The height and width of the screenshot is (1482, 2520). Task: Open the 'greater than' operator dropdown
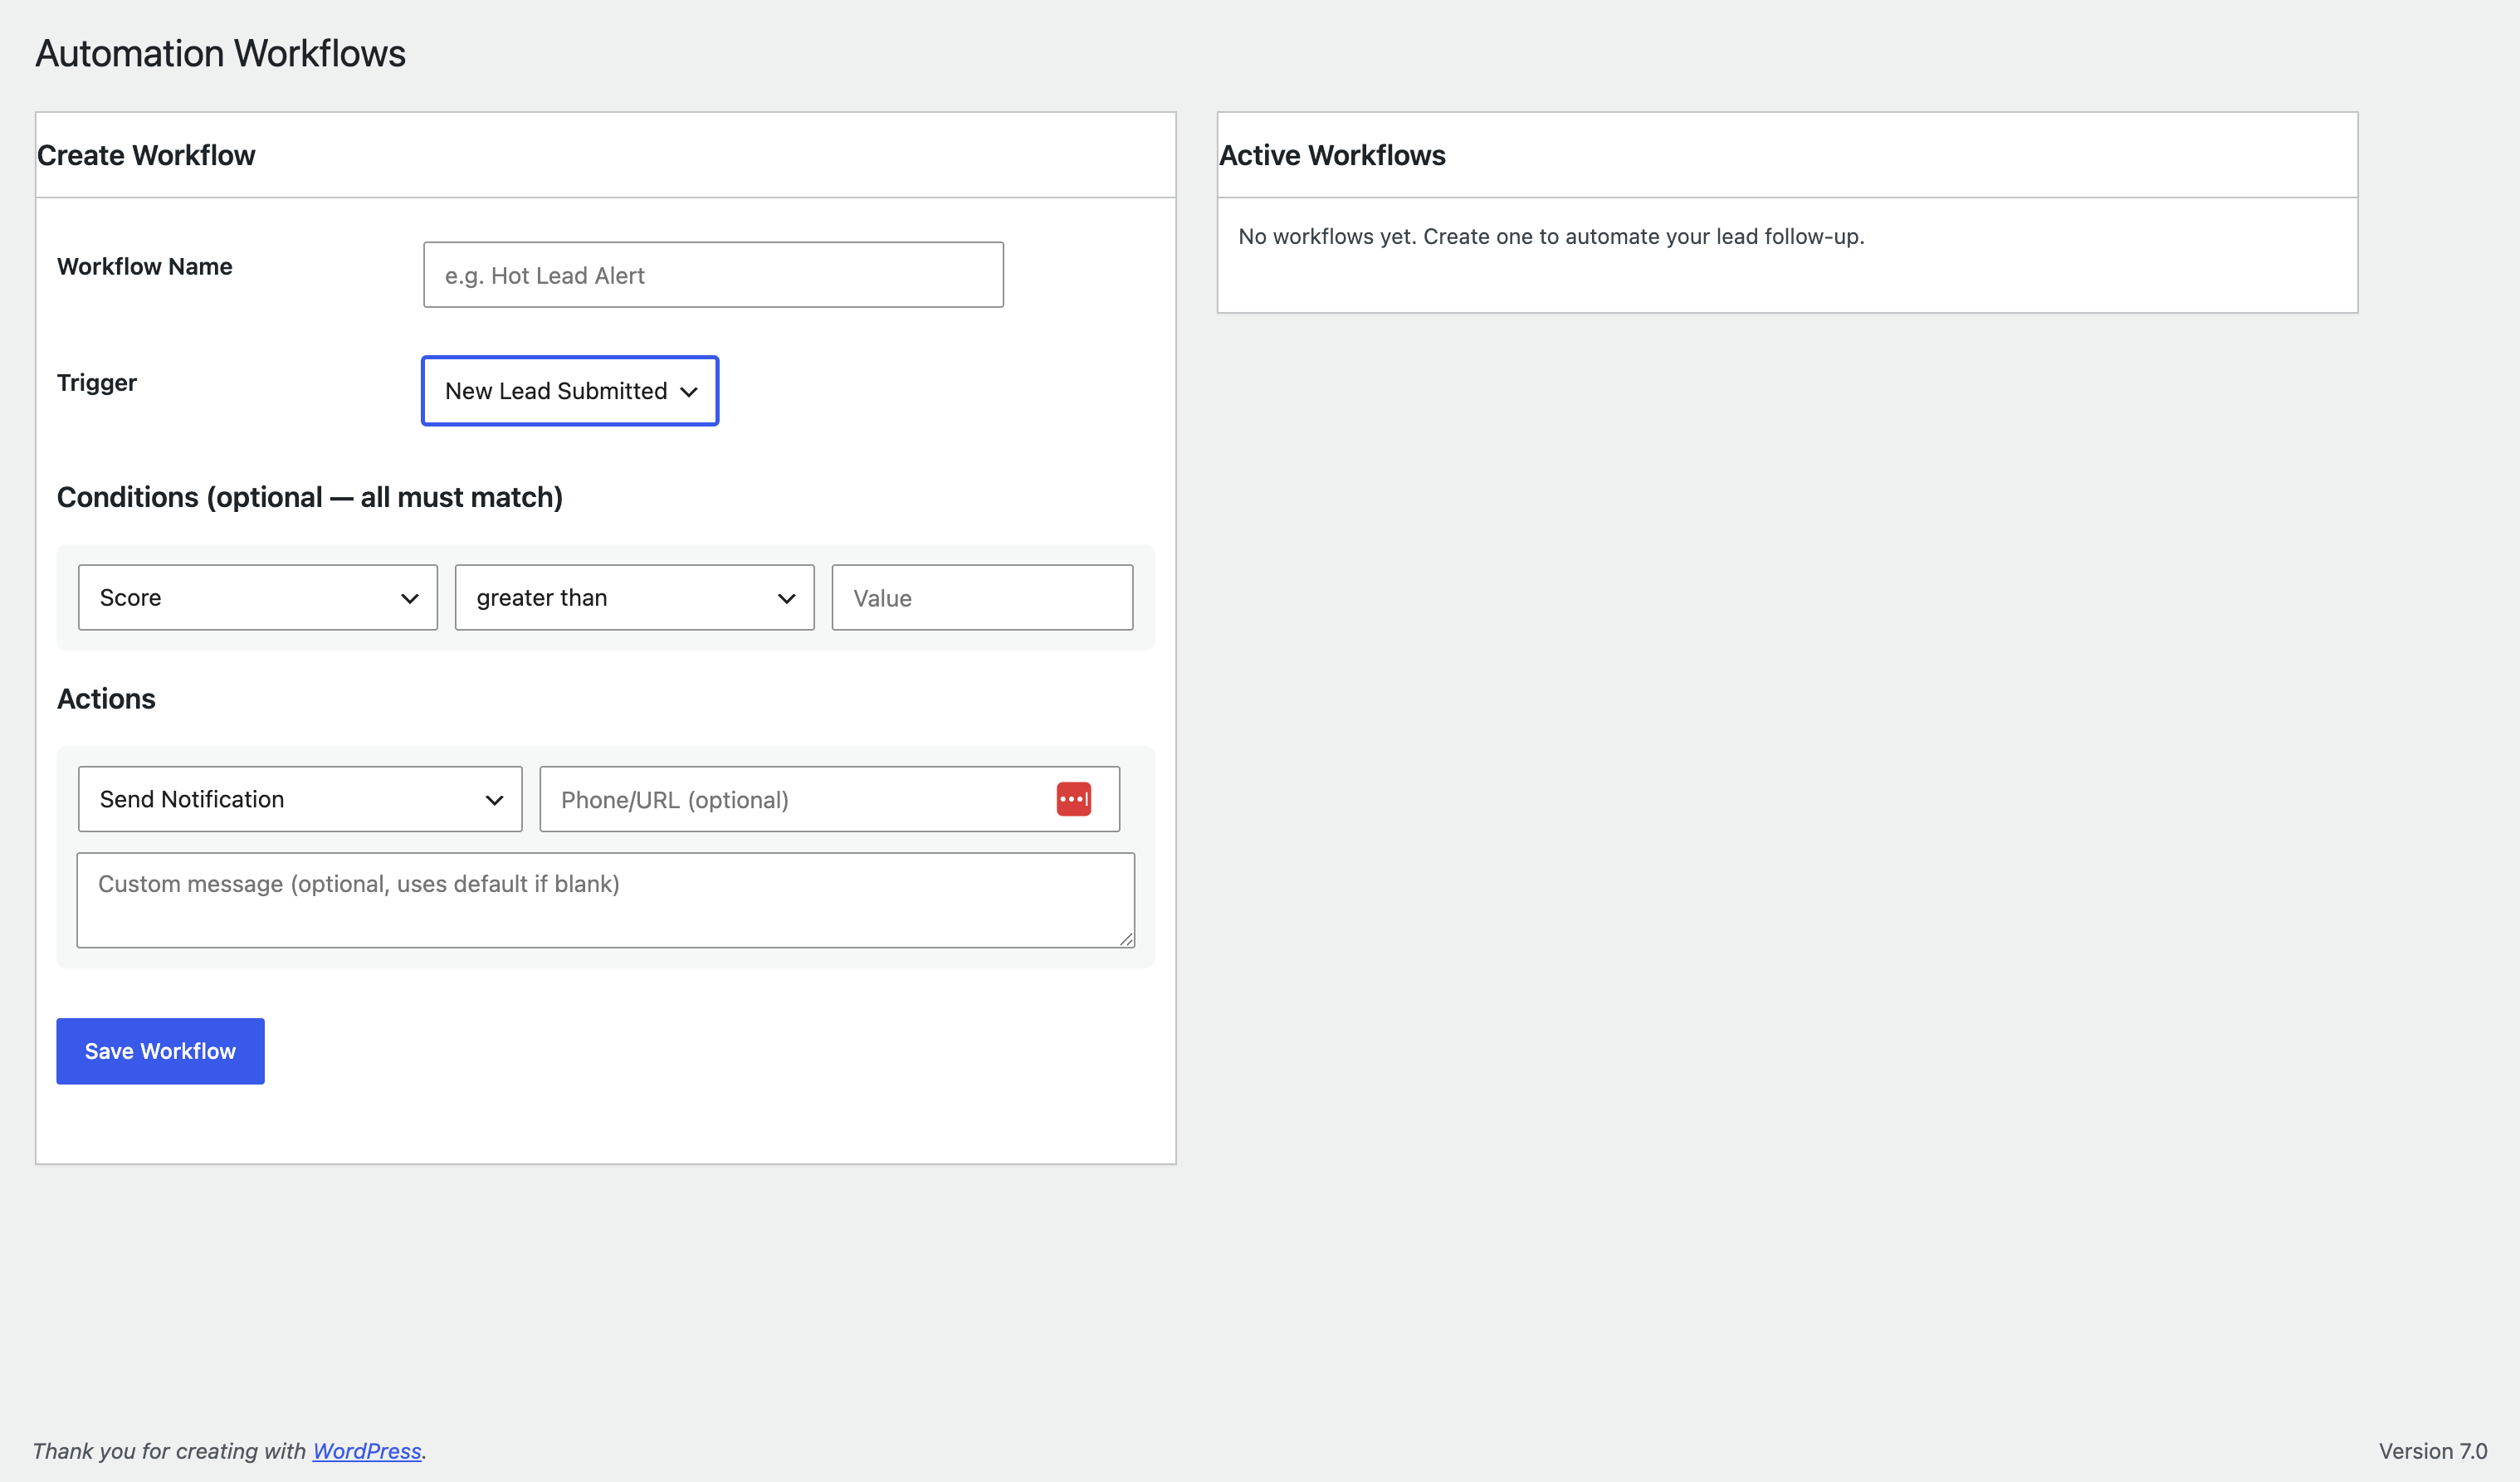635,598
